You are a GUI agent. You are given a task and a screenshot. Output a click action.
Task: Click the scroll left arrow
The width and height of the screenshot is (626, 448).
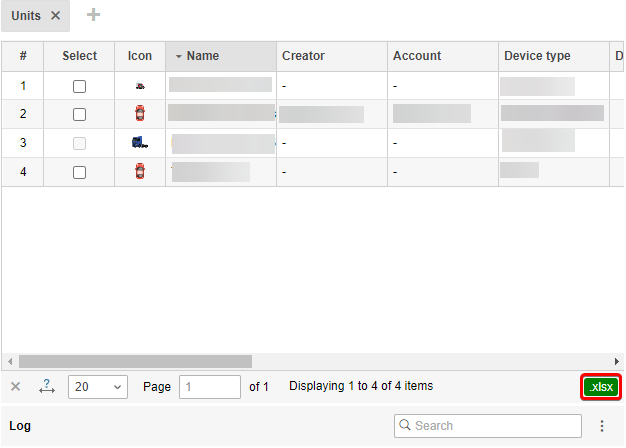tap(10, 361)
